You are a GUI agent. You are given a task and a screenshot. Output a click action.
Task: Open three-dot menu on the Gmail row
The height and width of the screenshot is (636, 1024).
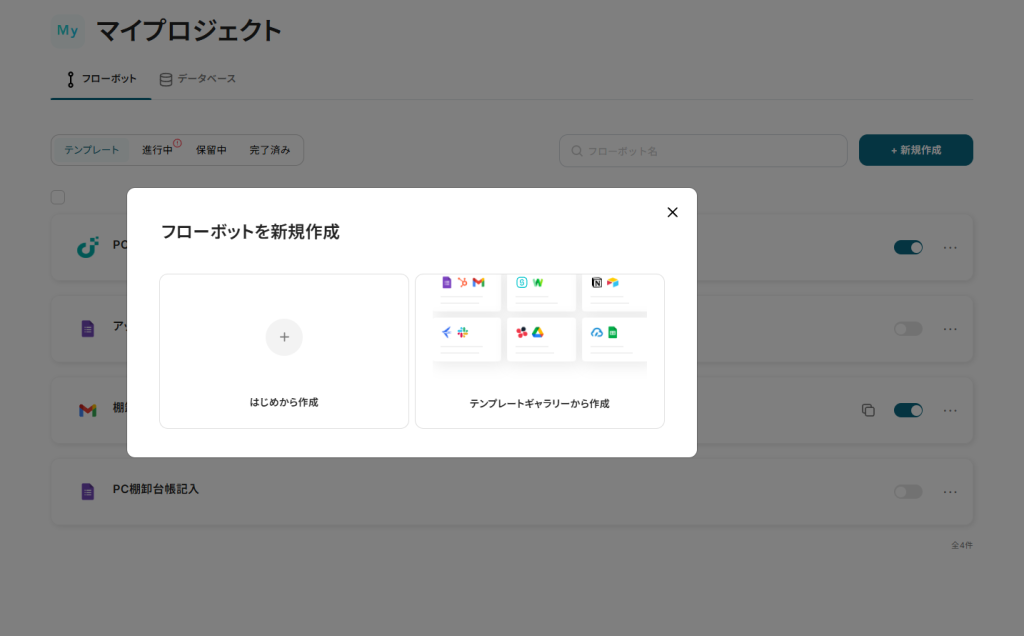pos(950,410)
